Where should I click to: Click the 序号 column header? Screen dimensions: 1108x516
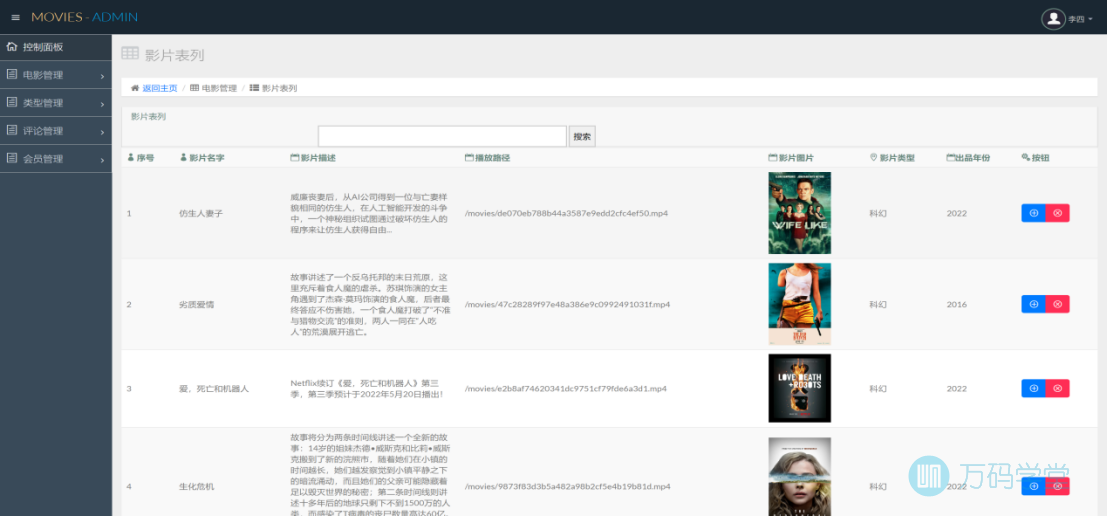coord(141,158)
